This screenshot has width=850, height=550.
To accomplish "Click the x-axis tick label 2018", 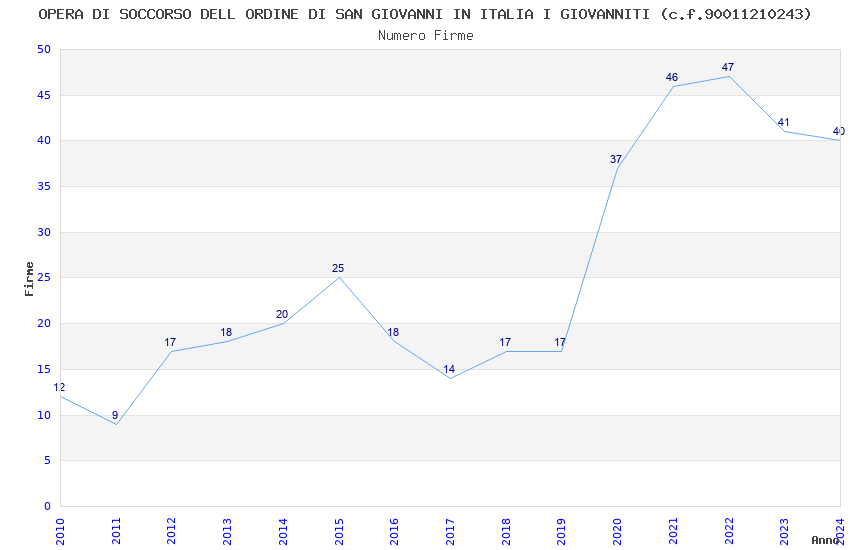I will 506,532.
